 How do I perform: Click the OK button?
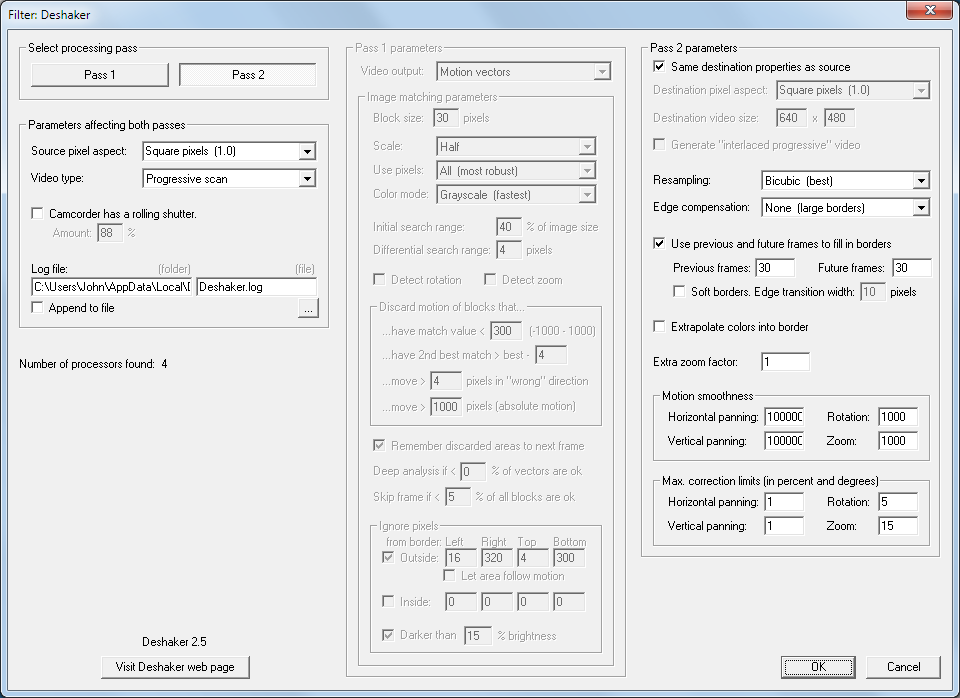[818, 667]
